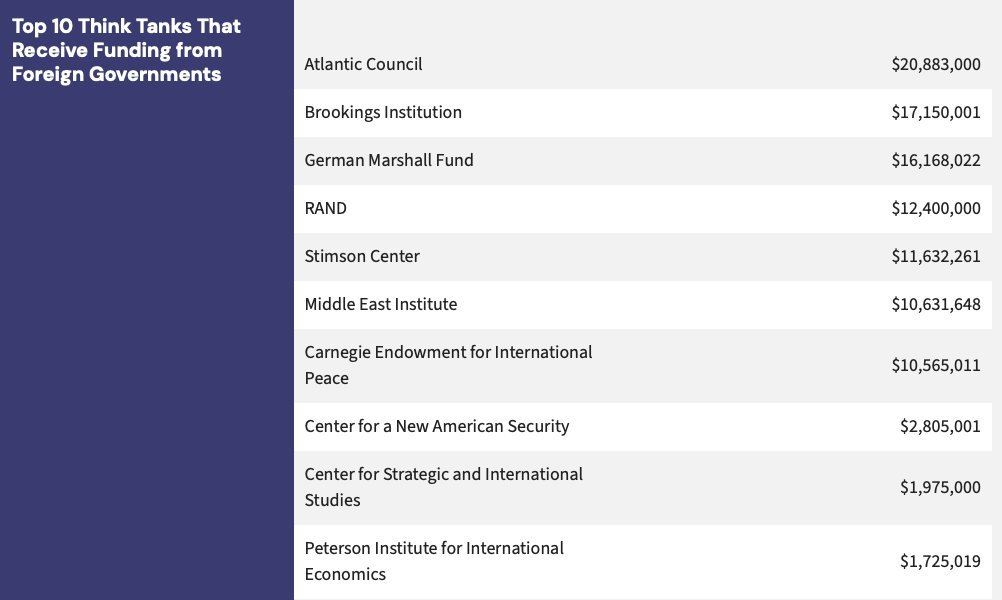Click the $1,725,019 Peterson Institute amount
Image resolution: width=1002 pixels, height=600 pixels.
click(940, 561)
